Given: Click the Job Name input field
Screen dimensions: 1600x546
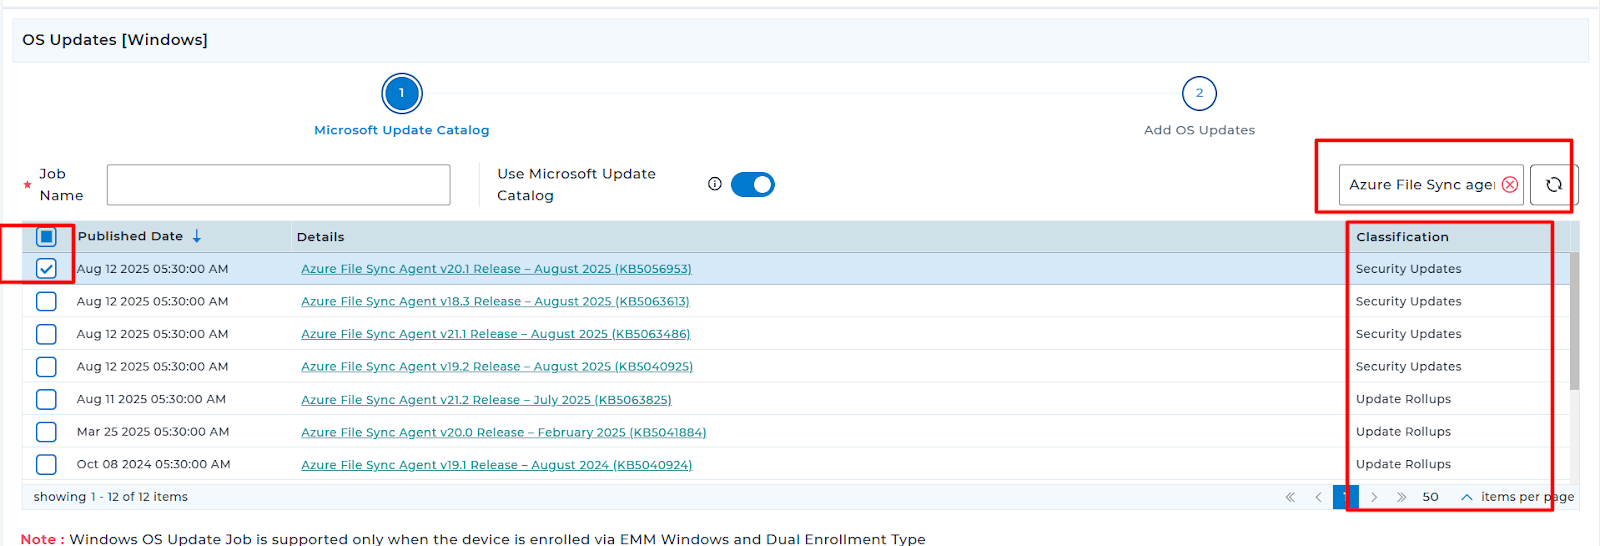Looking at the screenshot, I should pyautogui.click(x=278, y=185).
